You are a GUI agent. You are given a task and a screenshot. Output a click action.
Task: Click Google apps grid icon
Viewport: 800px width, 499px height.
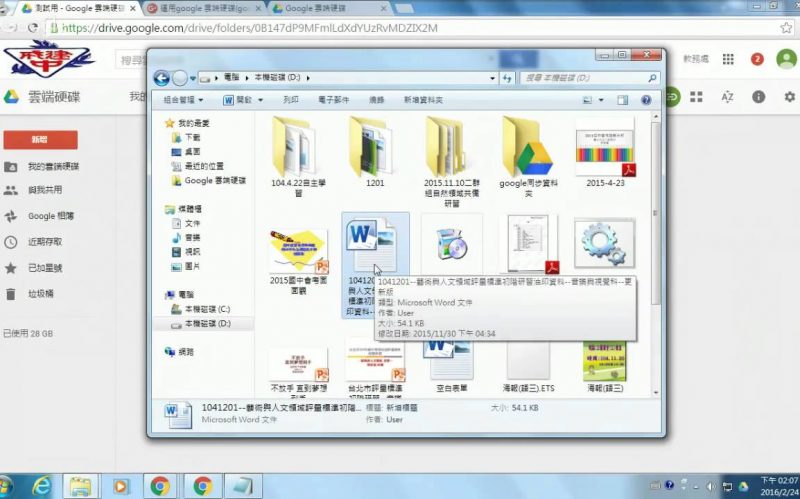click(728, 60)
